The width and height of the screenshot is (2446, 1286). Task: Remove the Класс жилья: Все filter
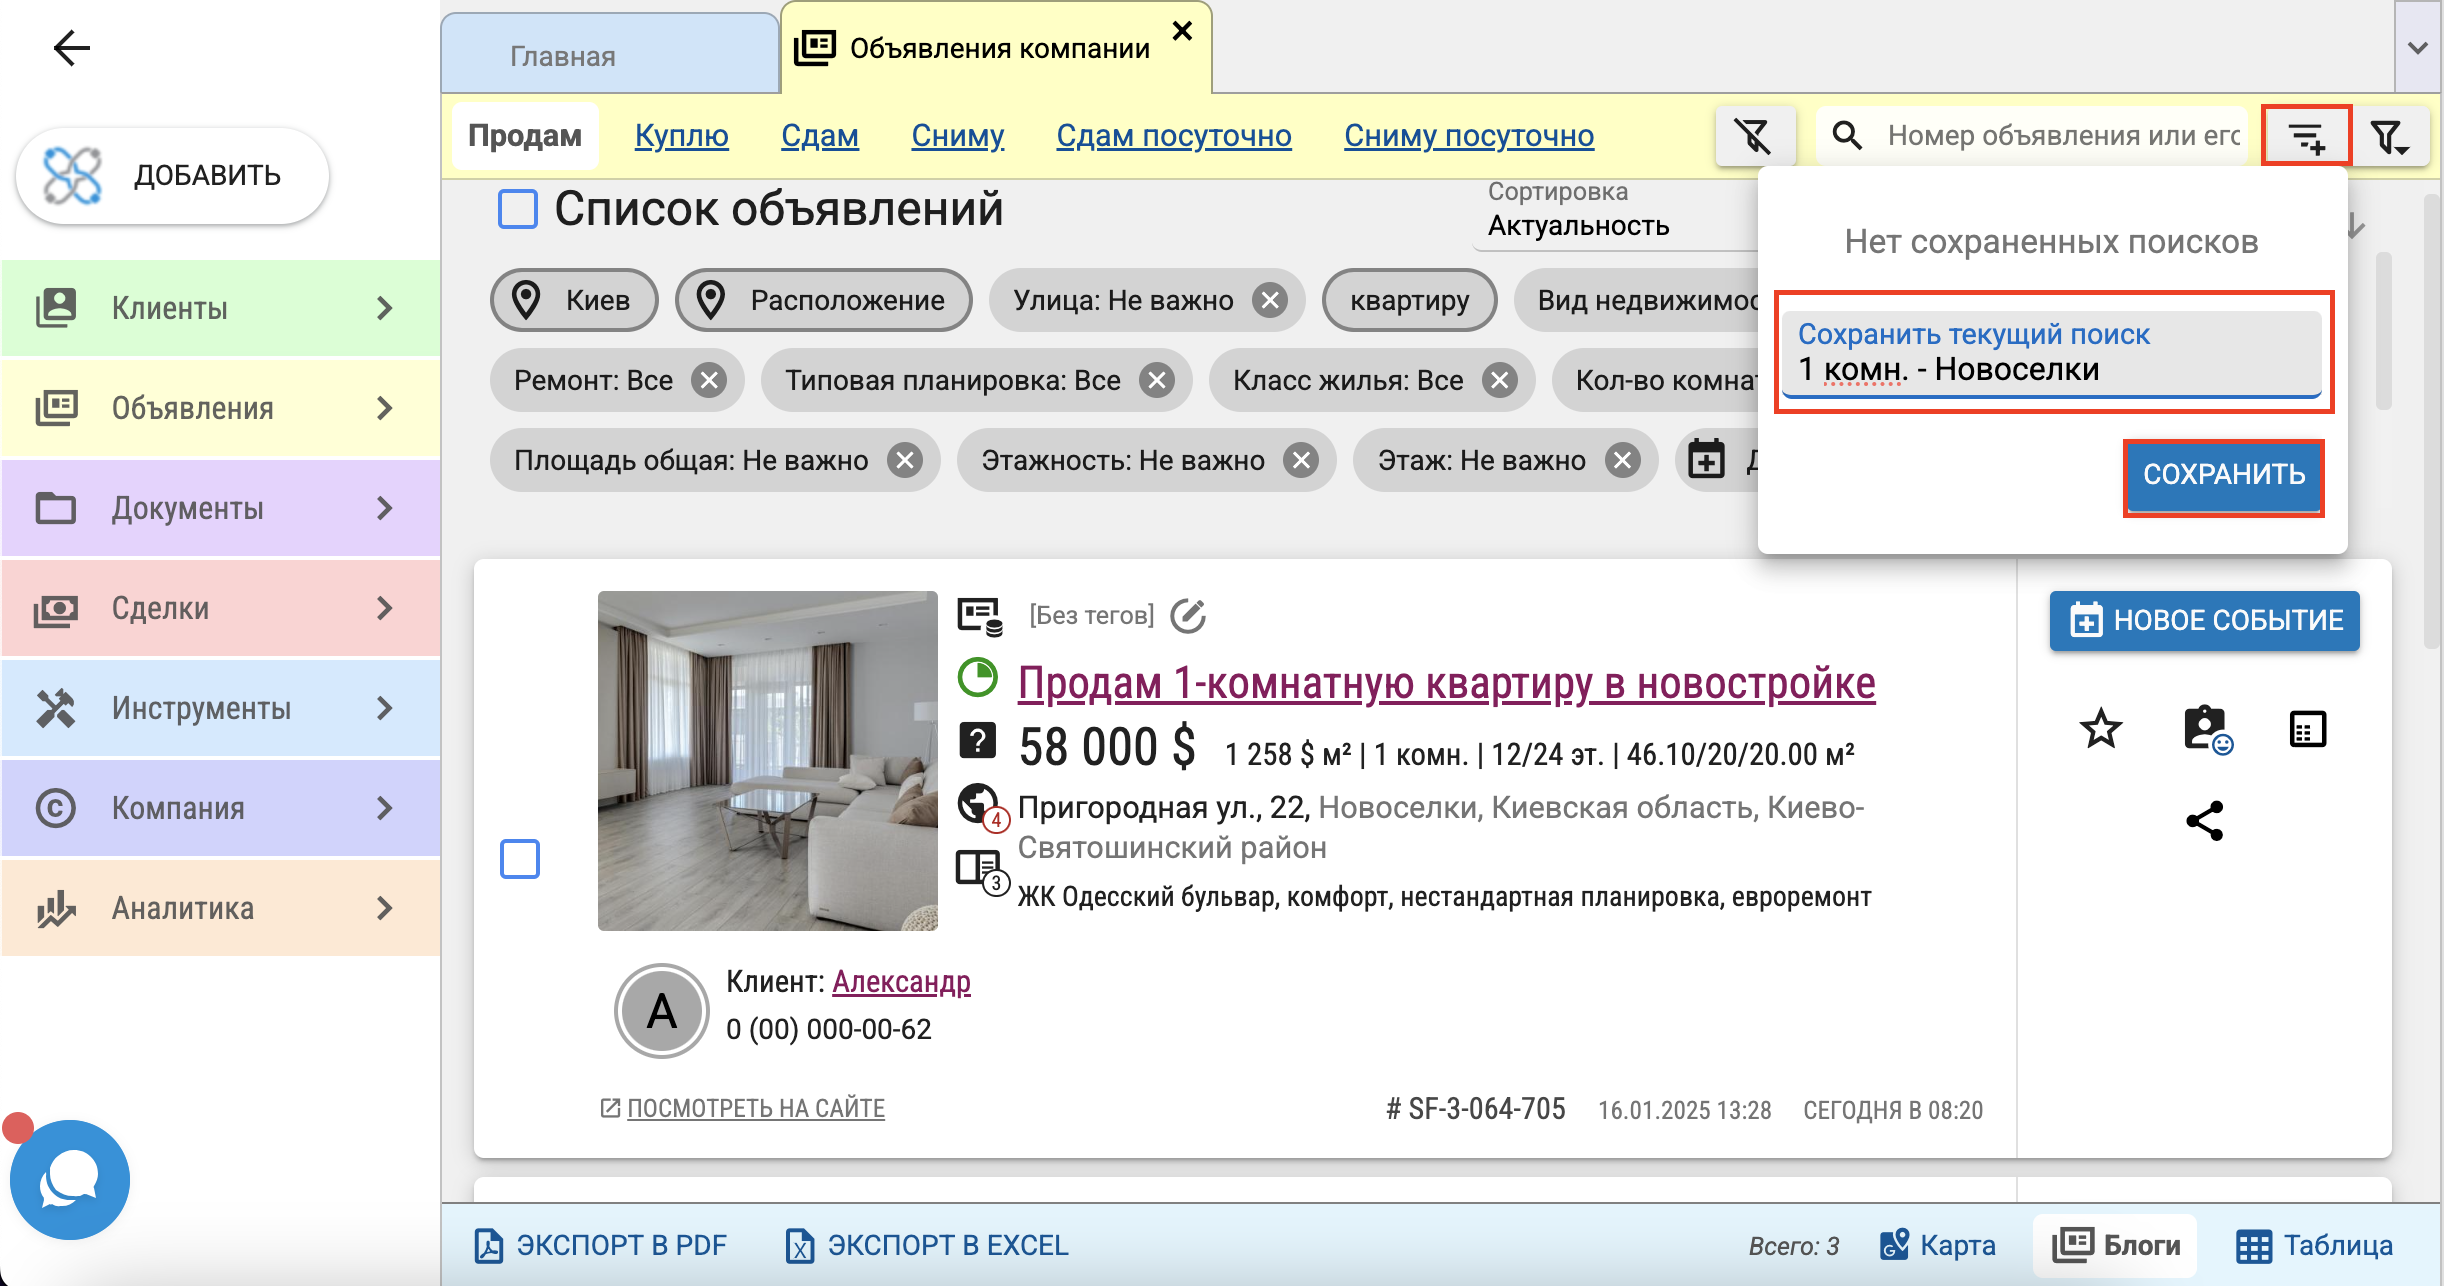coord(1499,380)
